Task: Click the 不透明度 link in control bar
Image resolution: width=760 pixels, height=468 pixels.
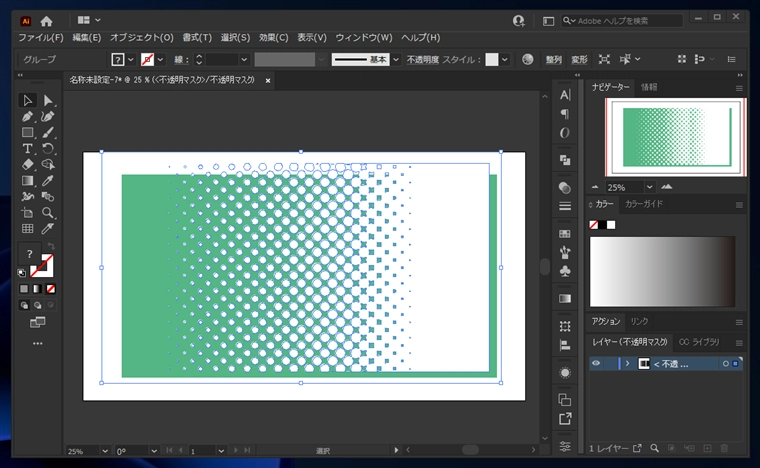Action: point(423,60)
